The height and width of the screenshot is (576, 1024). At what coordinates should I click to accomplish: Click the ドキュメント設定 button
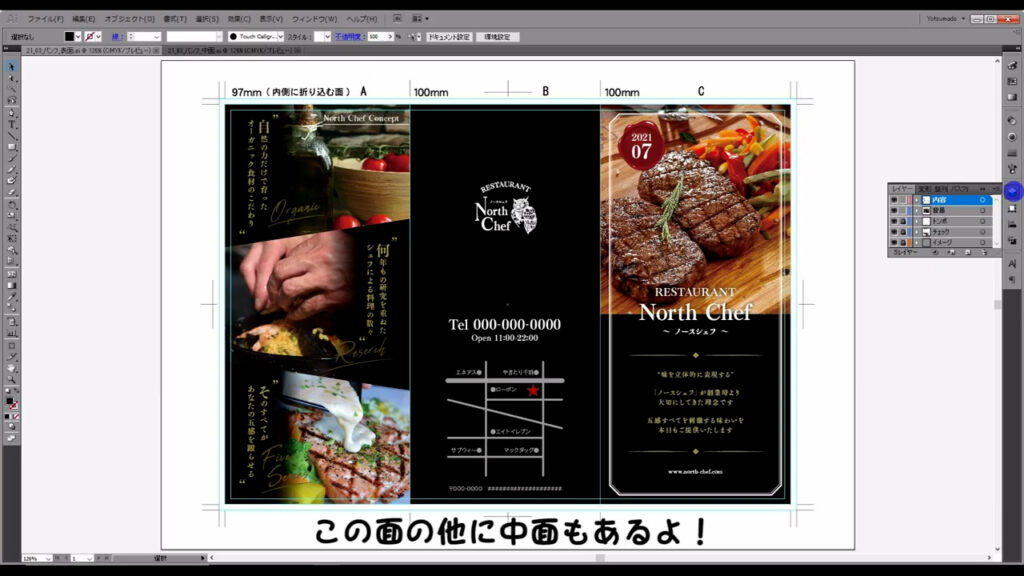(x=448, y=36)
